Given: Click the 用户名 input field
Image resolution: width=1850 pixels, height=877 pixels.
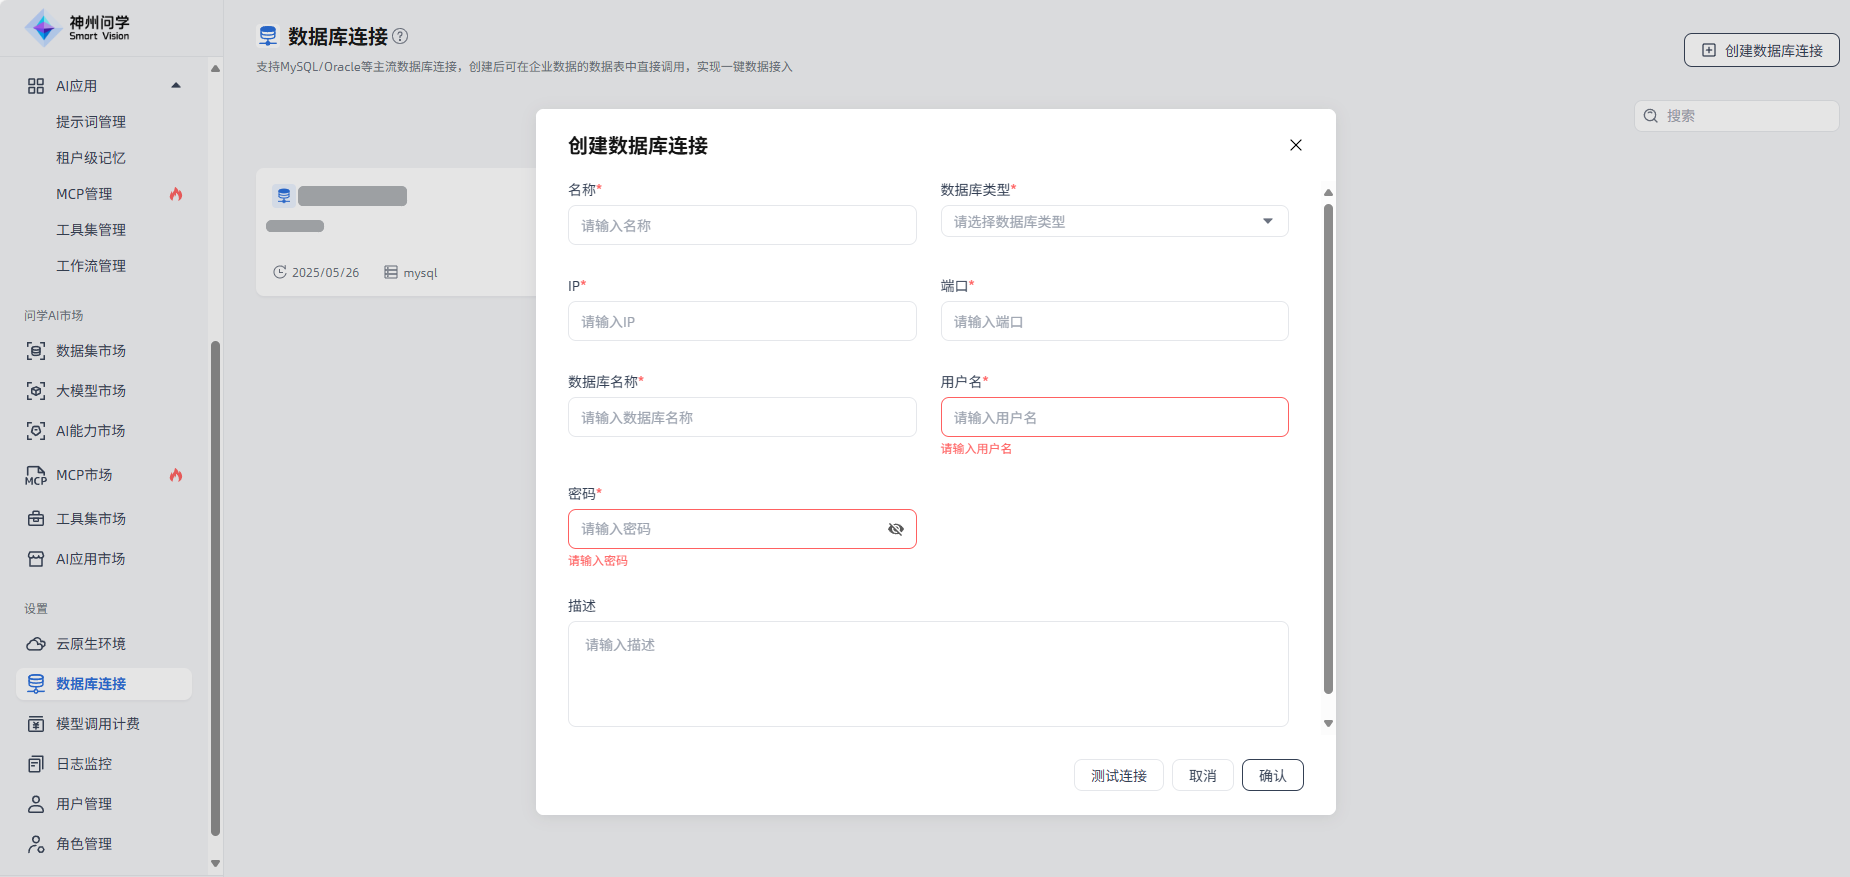Looking at the screenshot, I should (x=1113, y=418).
